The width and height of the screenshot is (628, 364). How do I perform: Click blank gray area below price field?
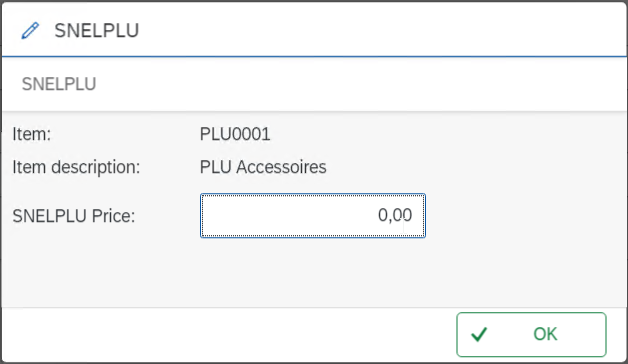coord(312,272)
